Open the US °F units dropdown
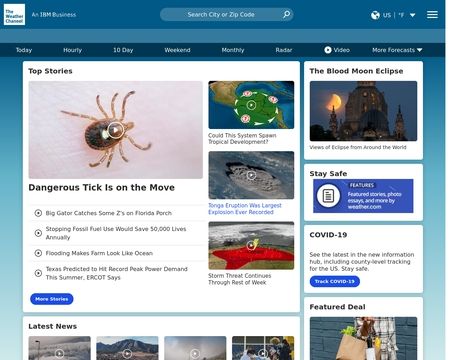Screen dimensions: 450x360 [393, 15]
